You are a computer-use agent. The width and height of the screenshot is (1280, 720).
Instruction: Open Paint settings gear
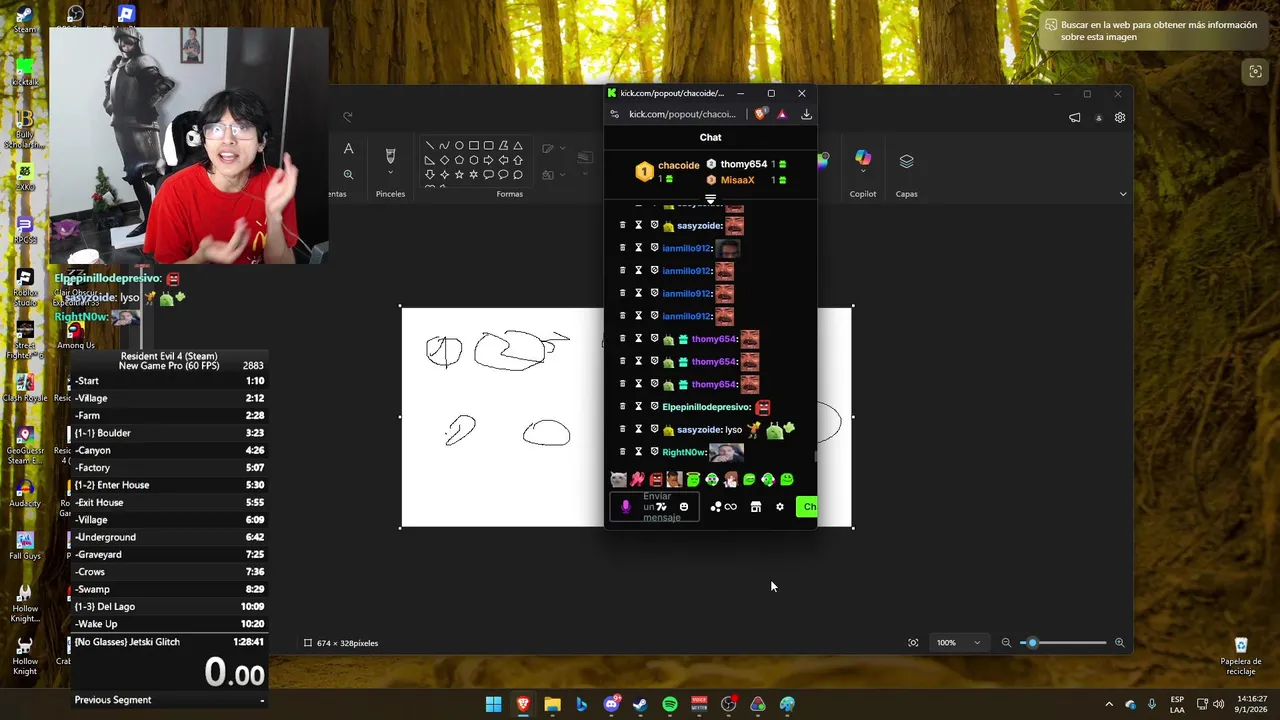(x=1120, y=118)
